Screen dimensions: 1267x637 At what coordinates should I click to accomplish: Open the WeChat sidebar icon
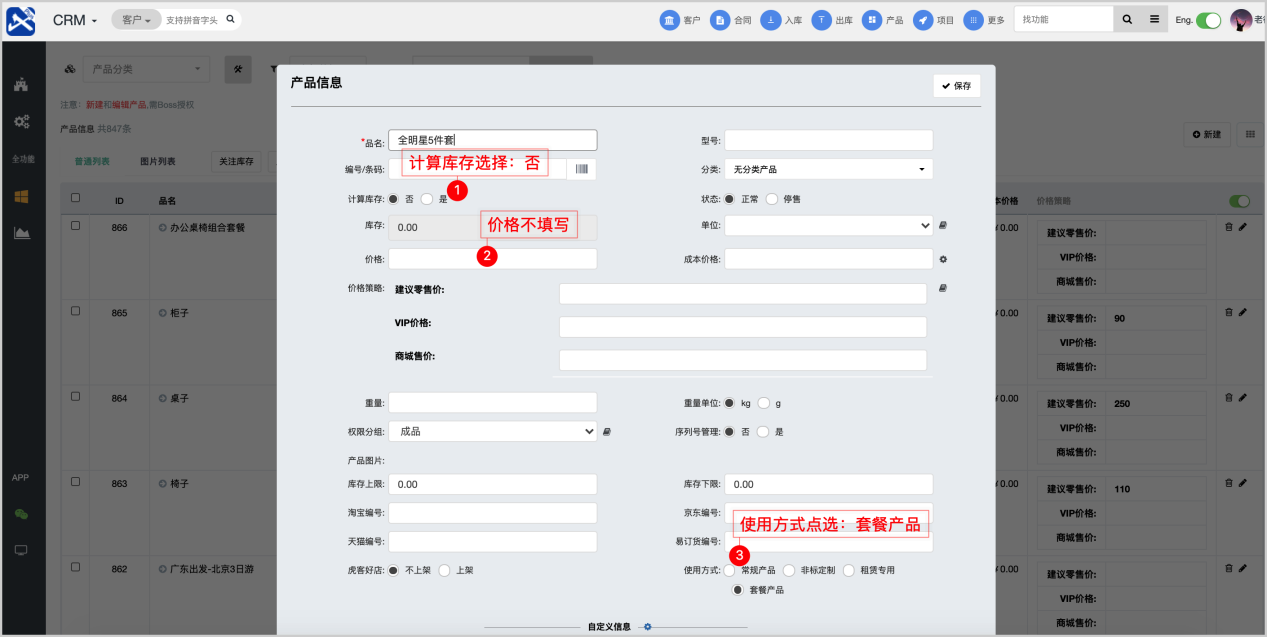pyautogui.click(x=21, y=514)
